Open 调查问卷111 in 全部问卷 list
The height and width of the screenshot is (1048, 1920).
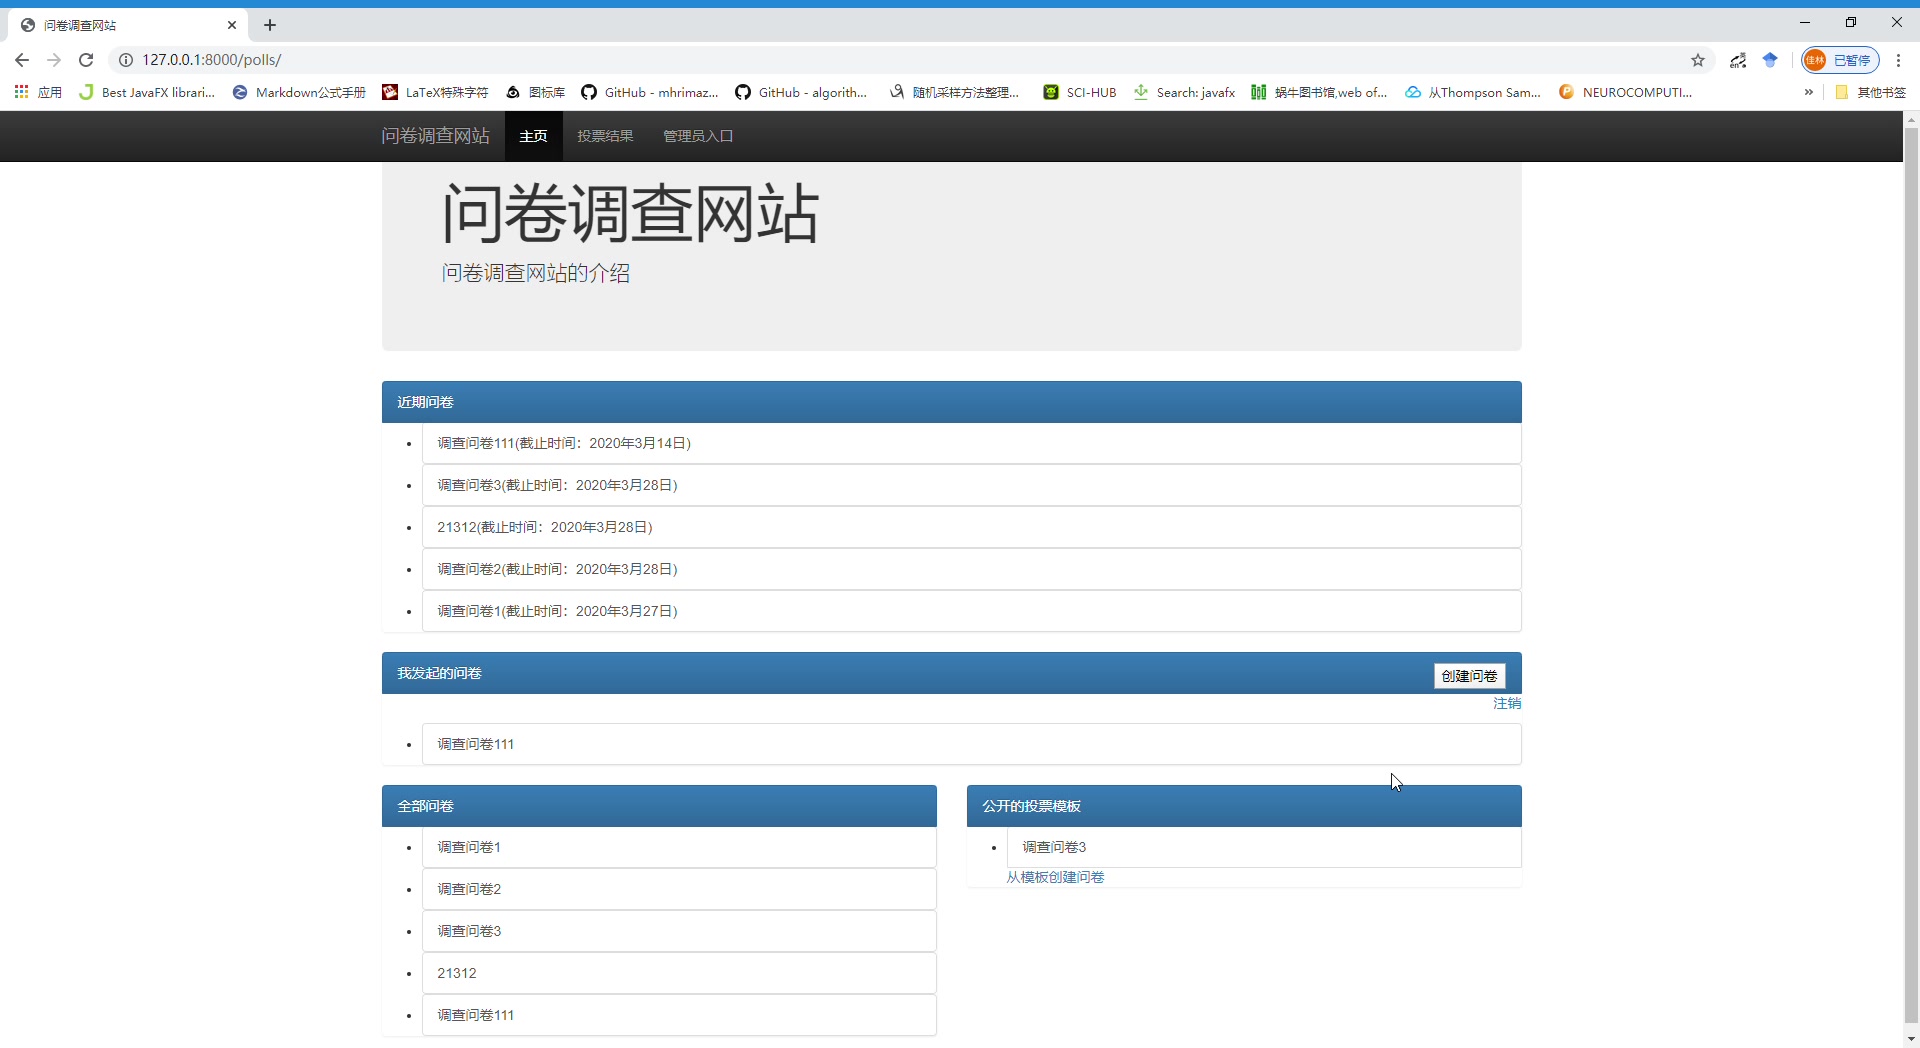pos(679,1015)
